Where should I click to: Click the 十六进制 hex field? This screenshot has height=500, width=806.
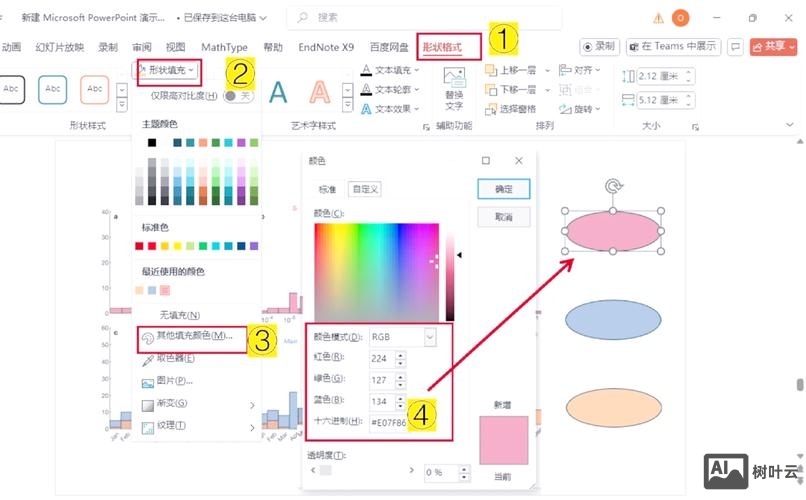[x=389, y=422]
